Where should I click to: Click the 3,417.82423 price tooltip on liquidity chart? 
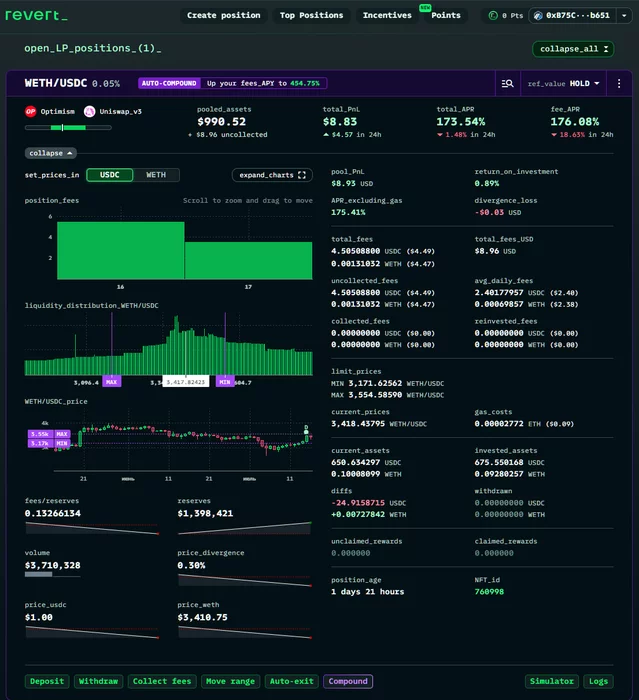pos(185,382)
